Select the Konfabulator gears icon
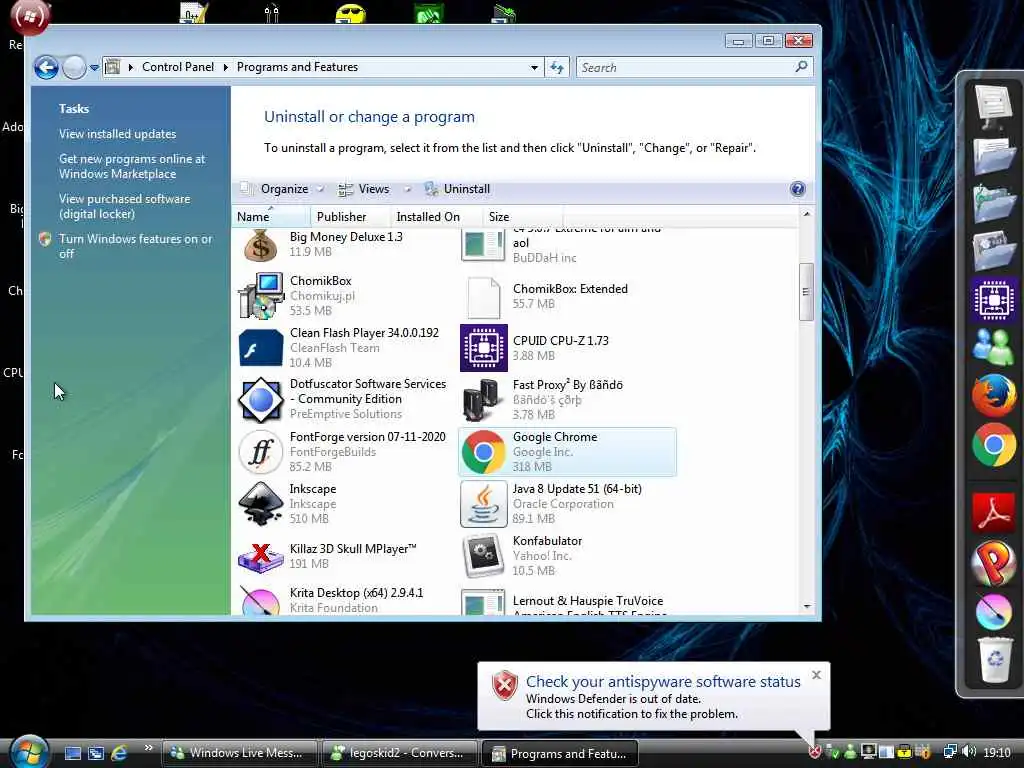This screenshot has width=1024, height=768. (484, 556)
